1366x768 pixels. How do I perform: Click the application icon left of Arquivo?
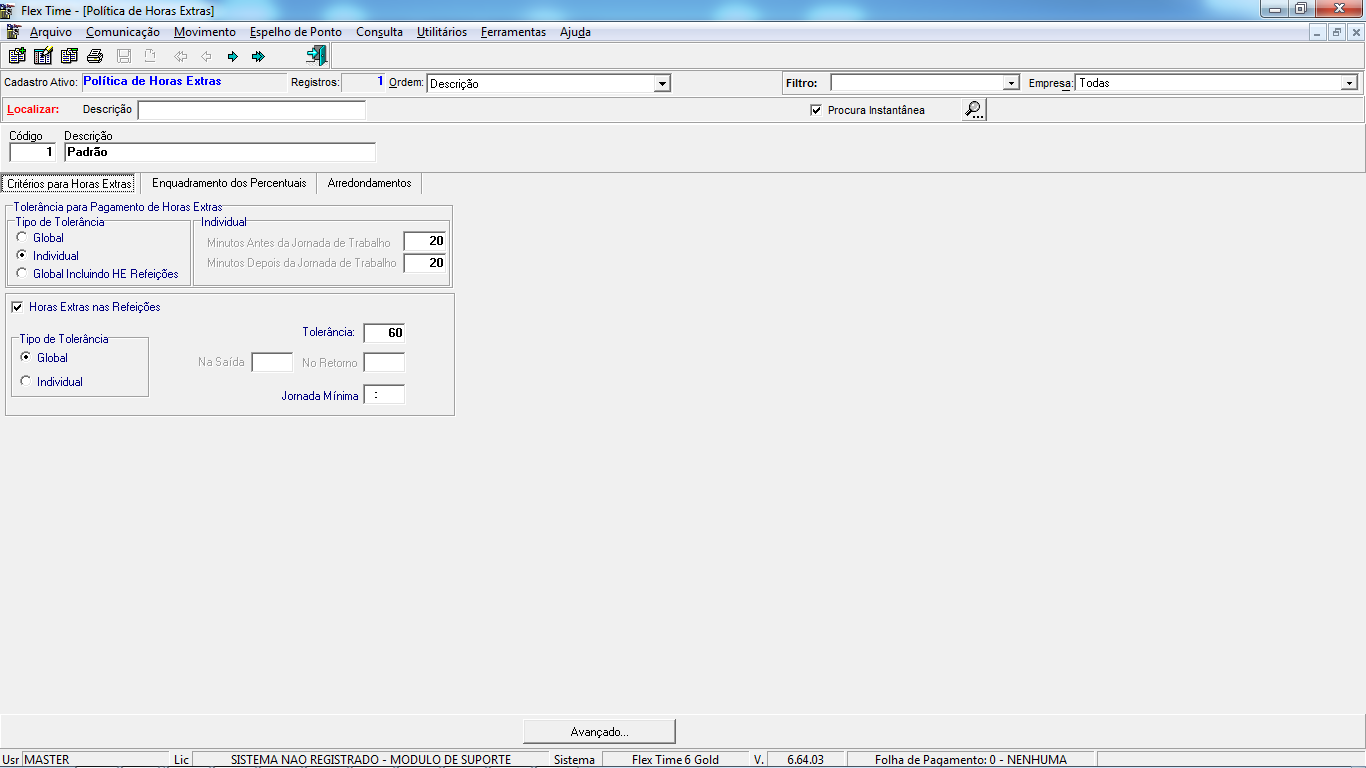[x=14, y=32]
